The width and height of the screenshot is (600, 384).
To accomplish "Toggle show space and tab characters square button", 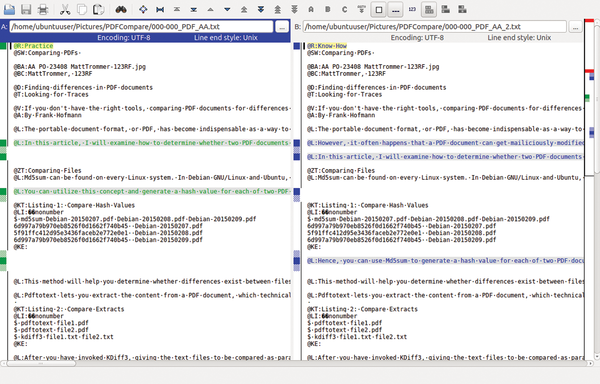I will tap(378, 10).
